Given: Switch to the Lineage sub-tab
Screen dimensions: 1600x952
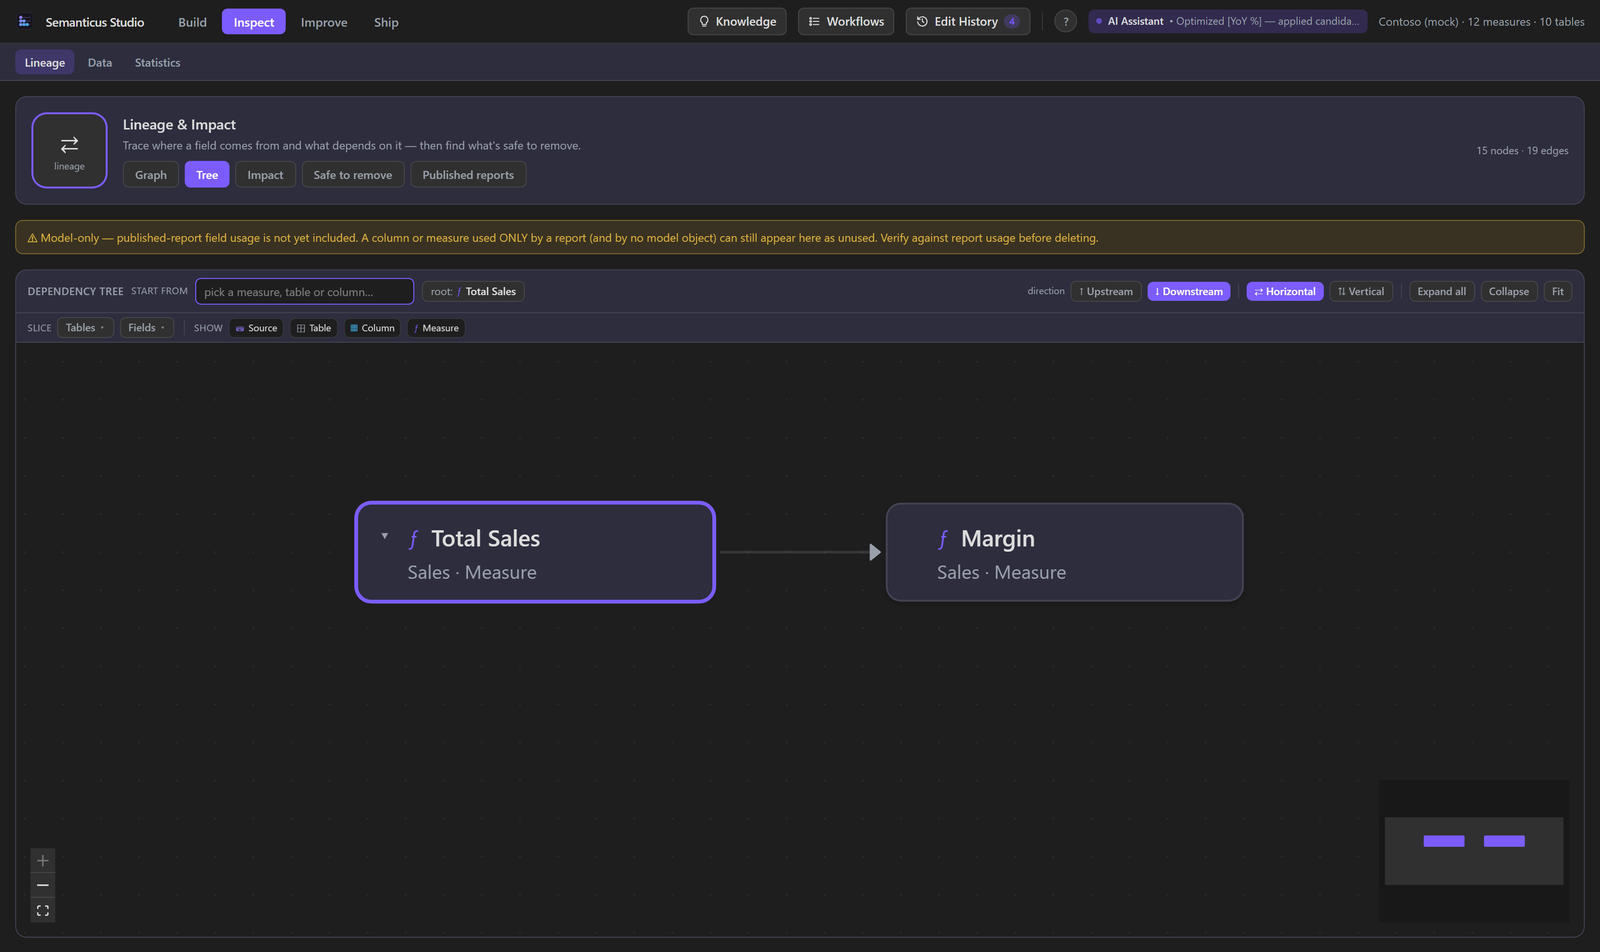Looking at the screenshot, I should coord(45,62).
